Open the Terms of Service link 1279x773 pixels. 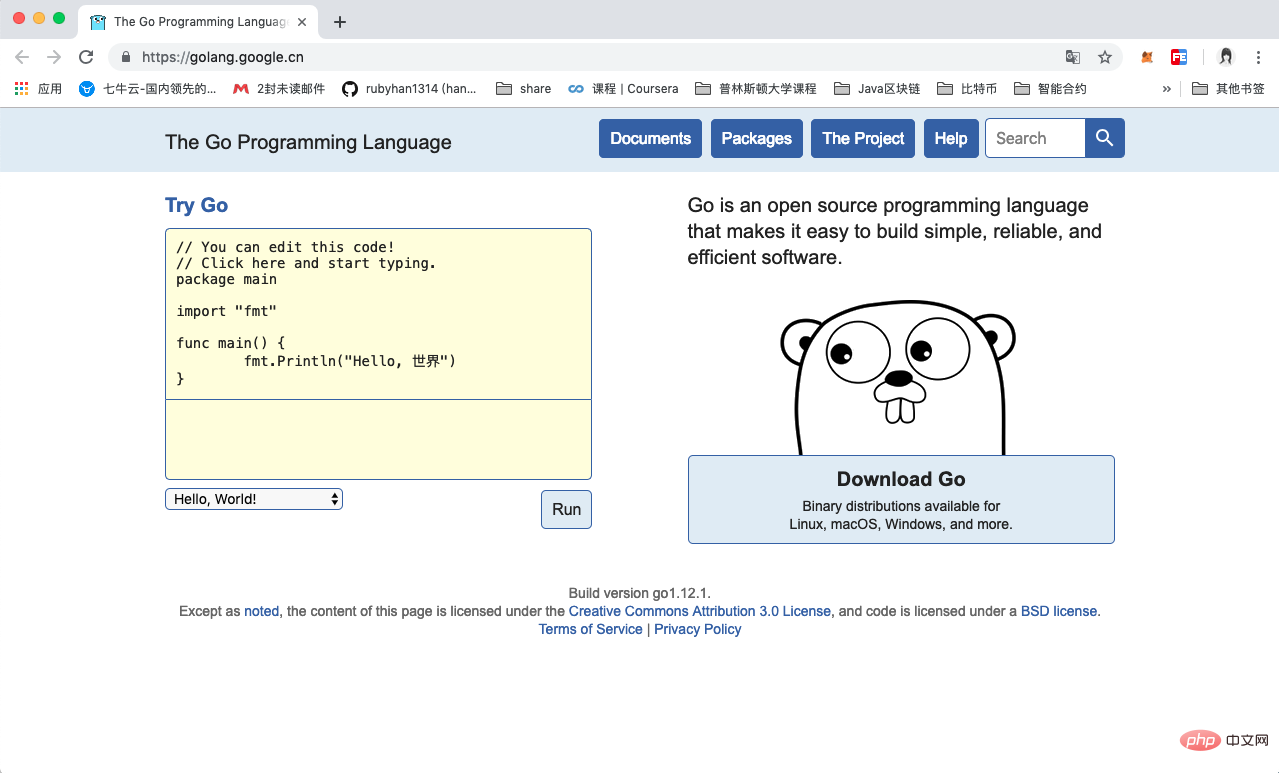pyautogui.click(x=591, y=629)
